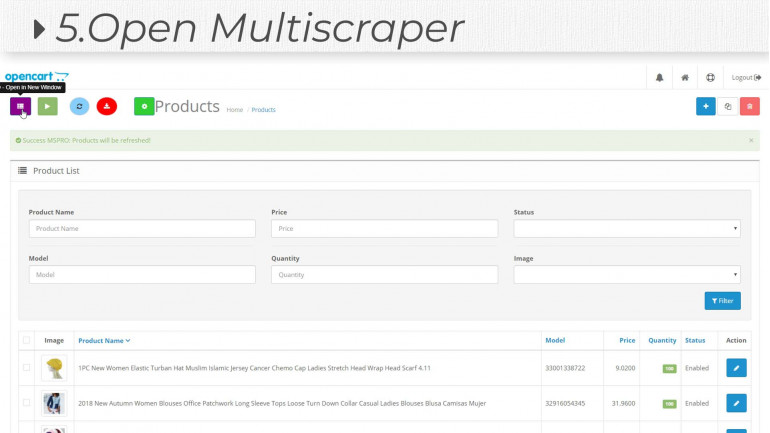Image resolution: width=770 pixels, height=433 pixels.
Task: Click Enabled status in Blouses row
Action: click(697, 403)
